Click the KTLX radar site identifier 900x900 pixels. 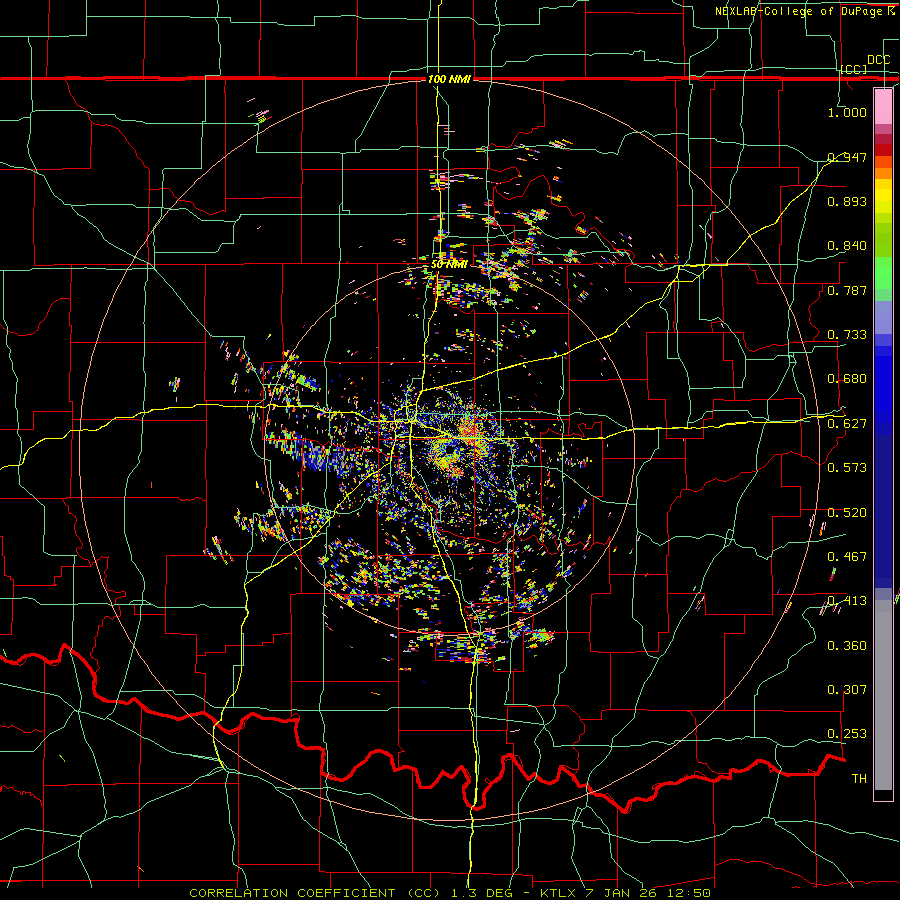click(558, 893)
